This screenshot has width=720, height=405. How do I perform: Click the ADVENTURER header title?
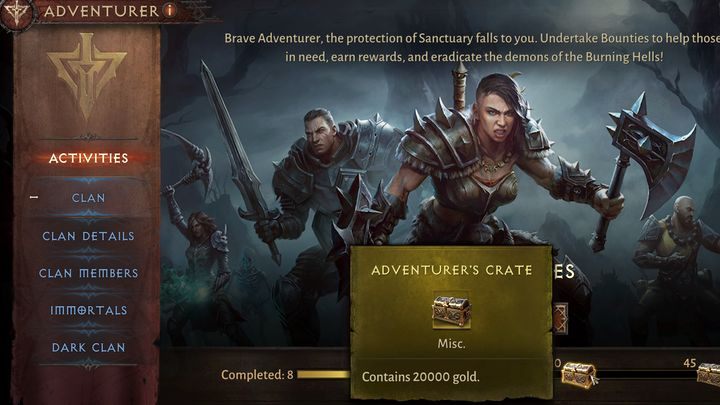click(101, 11)
